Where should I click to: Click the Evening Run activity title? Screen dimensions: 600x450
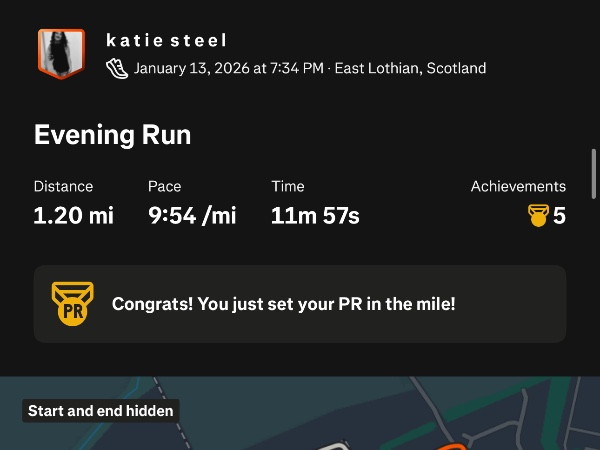click(x=112, y=135)
